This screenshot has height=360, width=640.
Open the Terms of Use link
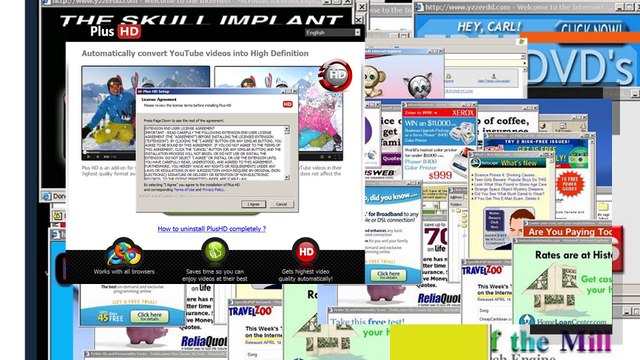coord(184,190)
